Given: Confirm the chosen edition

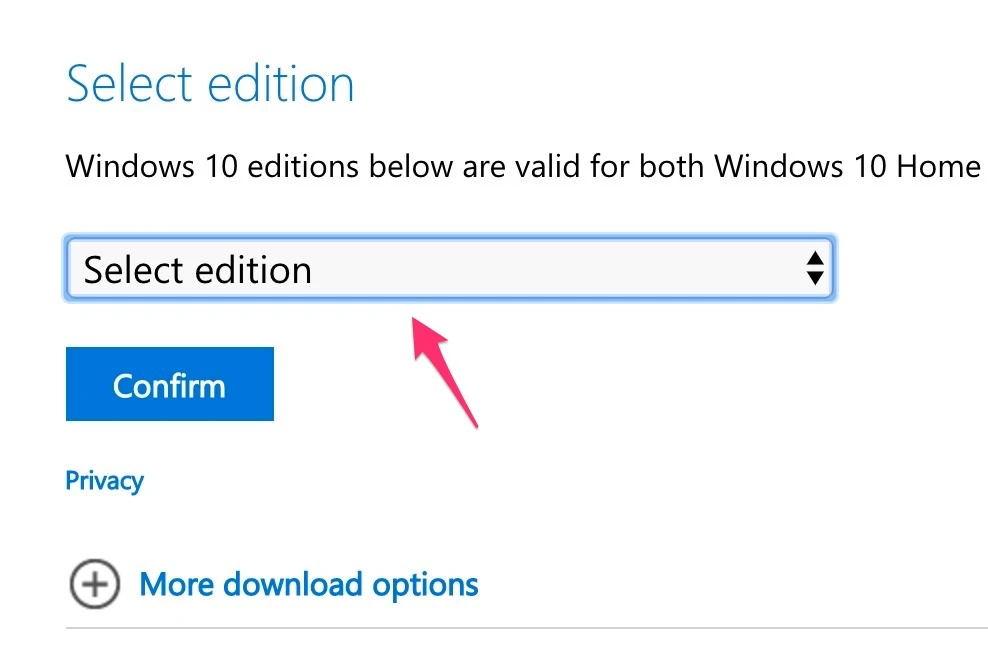Looking at the screenshot, I should click(169, 384).
